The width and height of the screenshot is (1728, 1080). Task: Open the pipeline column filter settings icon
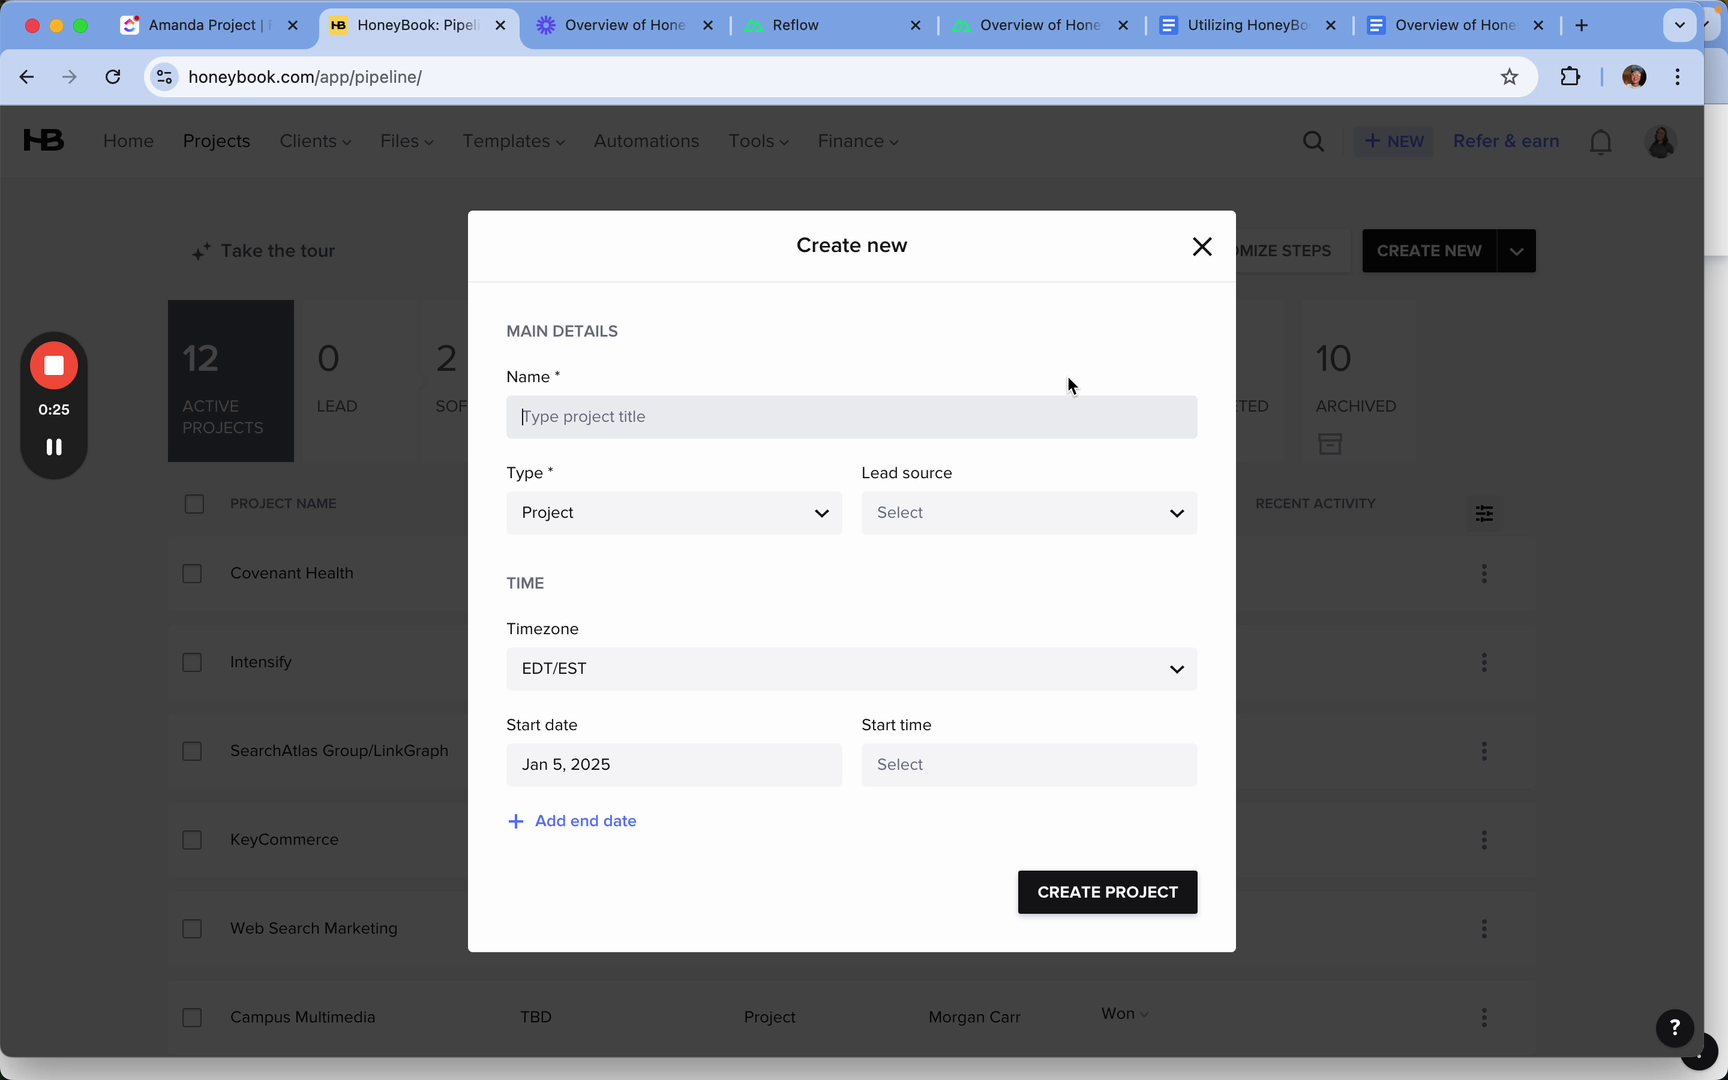click(x=1484, y=513)
